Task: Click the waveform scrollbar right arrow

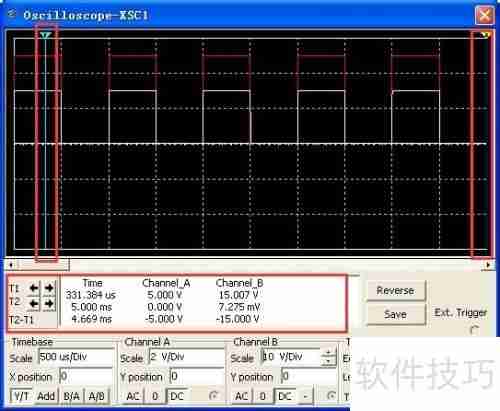Action: tap(488, 265)
